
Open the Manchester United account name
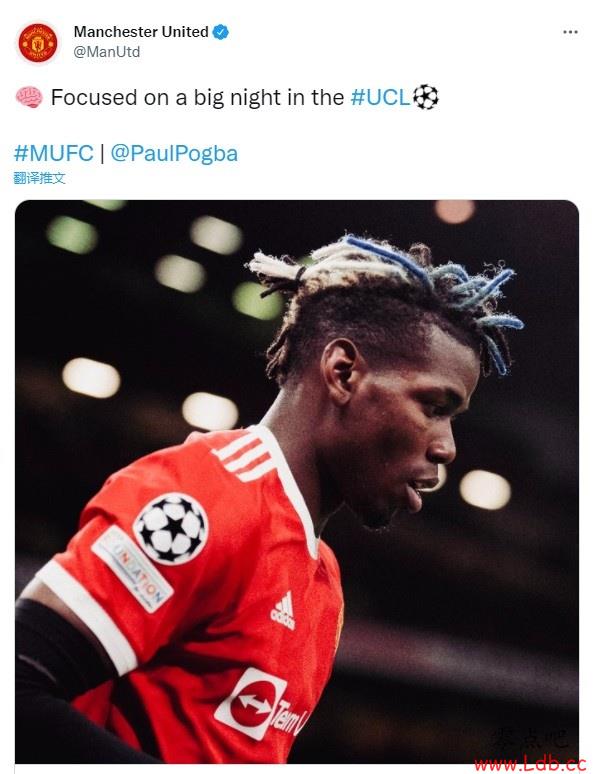pos(141,32)
